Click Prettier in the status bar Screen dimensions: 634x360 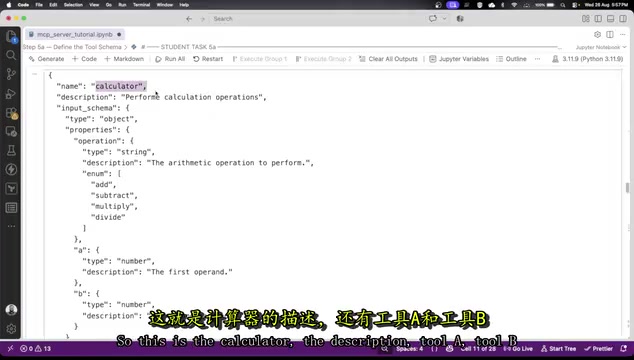click(x=599, y=349)
